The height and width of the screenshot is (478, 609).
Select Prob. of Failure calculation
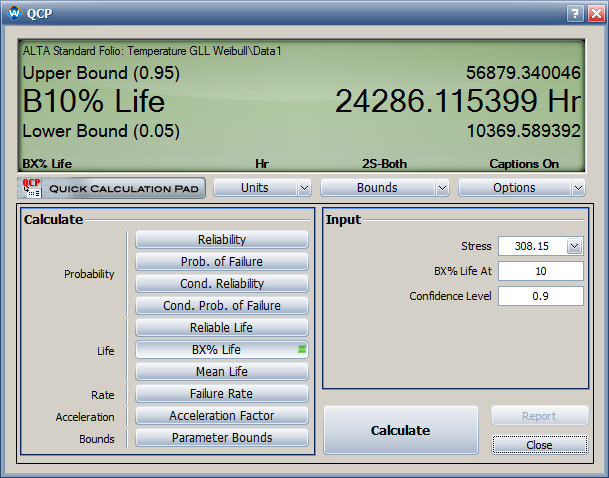coord(221,262)
